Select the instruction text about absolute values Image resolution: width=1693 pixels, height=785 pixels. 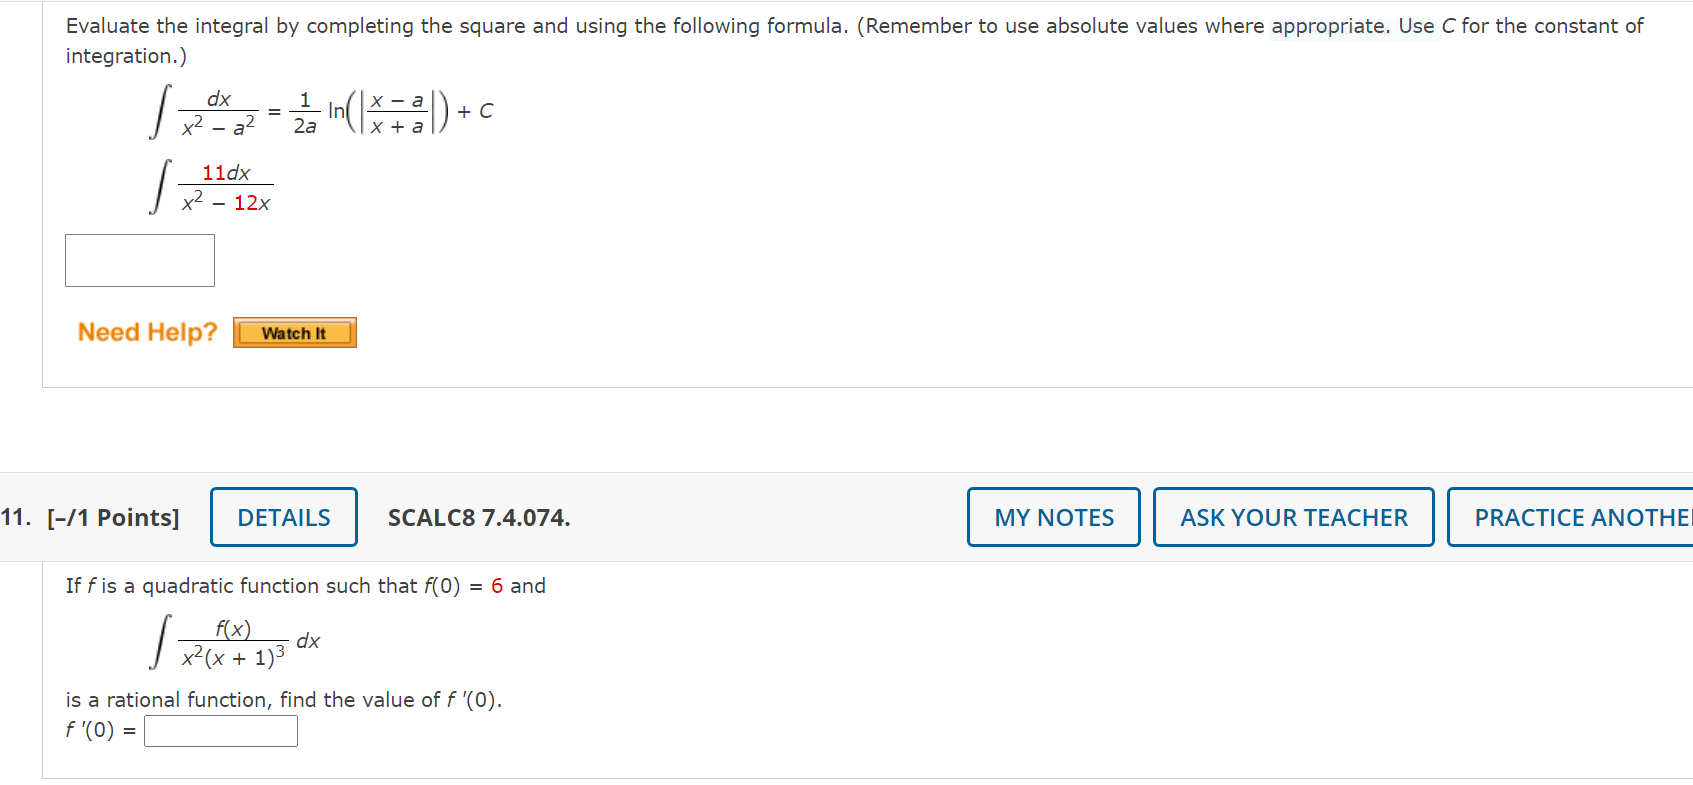point(1100,25)
